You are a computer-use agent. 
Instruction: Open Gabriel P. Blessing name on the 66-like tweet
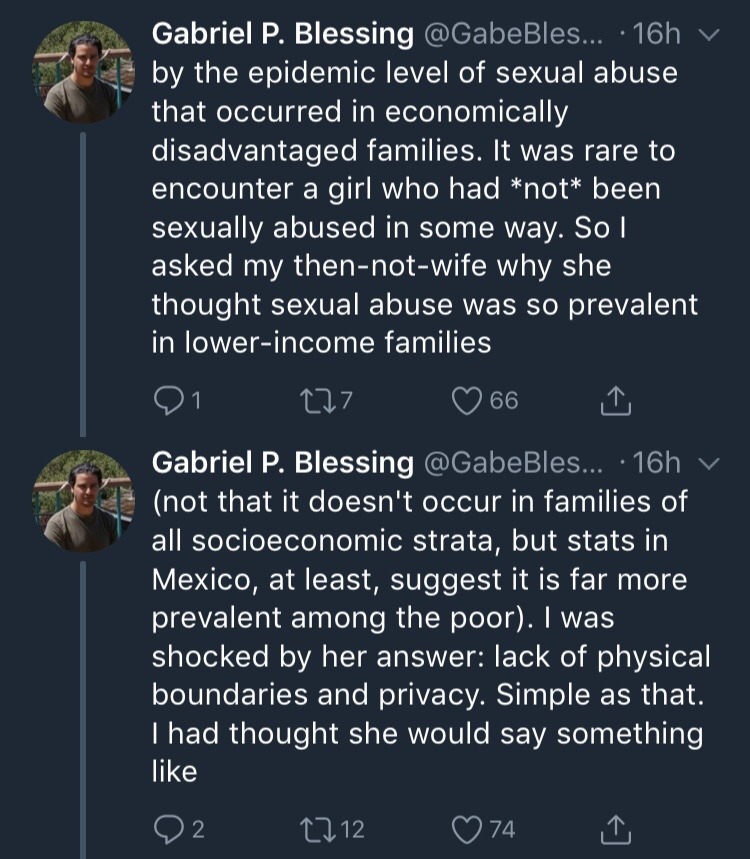tap(283, 35)
